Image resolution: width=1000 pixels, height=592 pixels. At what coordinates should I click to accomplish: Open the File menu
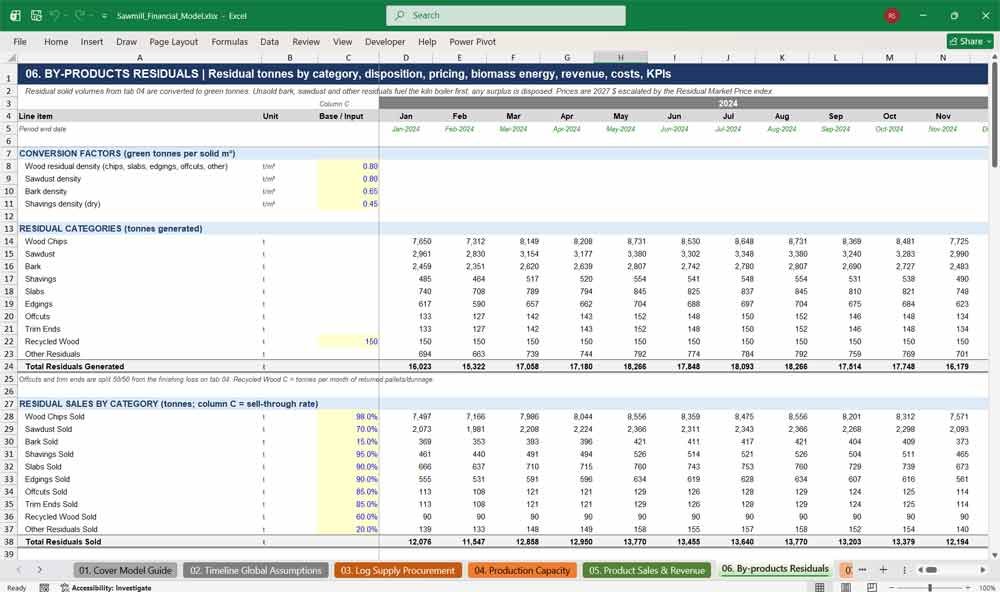point(20,41)
